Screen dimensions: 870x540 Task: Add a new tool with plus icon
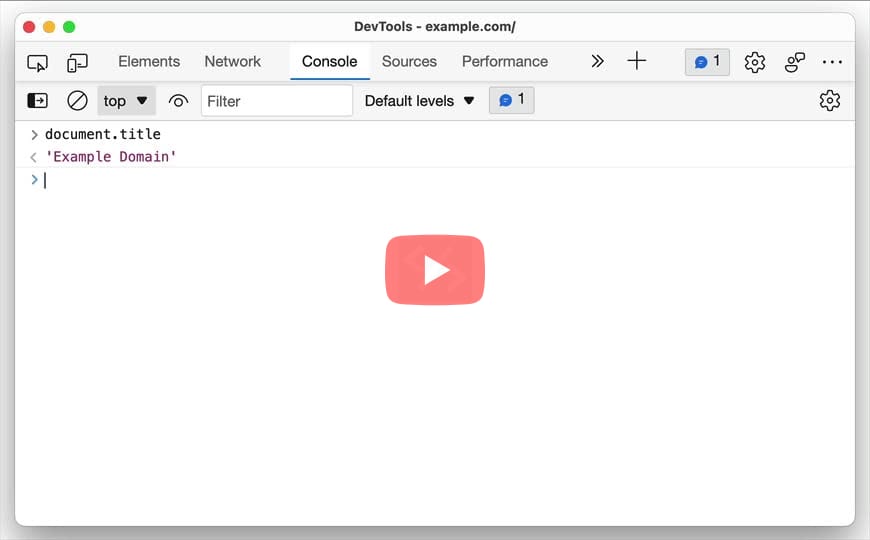coord(636,60)
